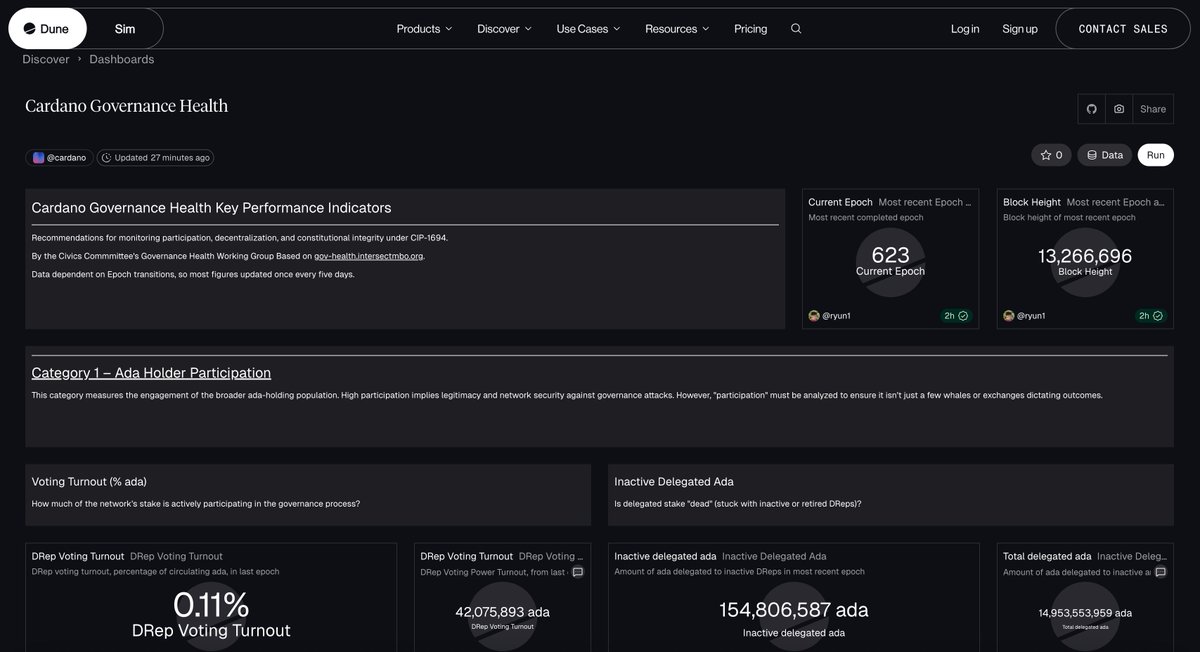
Task: Select the 0.11% DRep Voting Turnout value
Action: coord(211,605)
